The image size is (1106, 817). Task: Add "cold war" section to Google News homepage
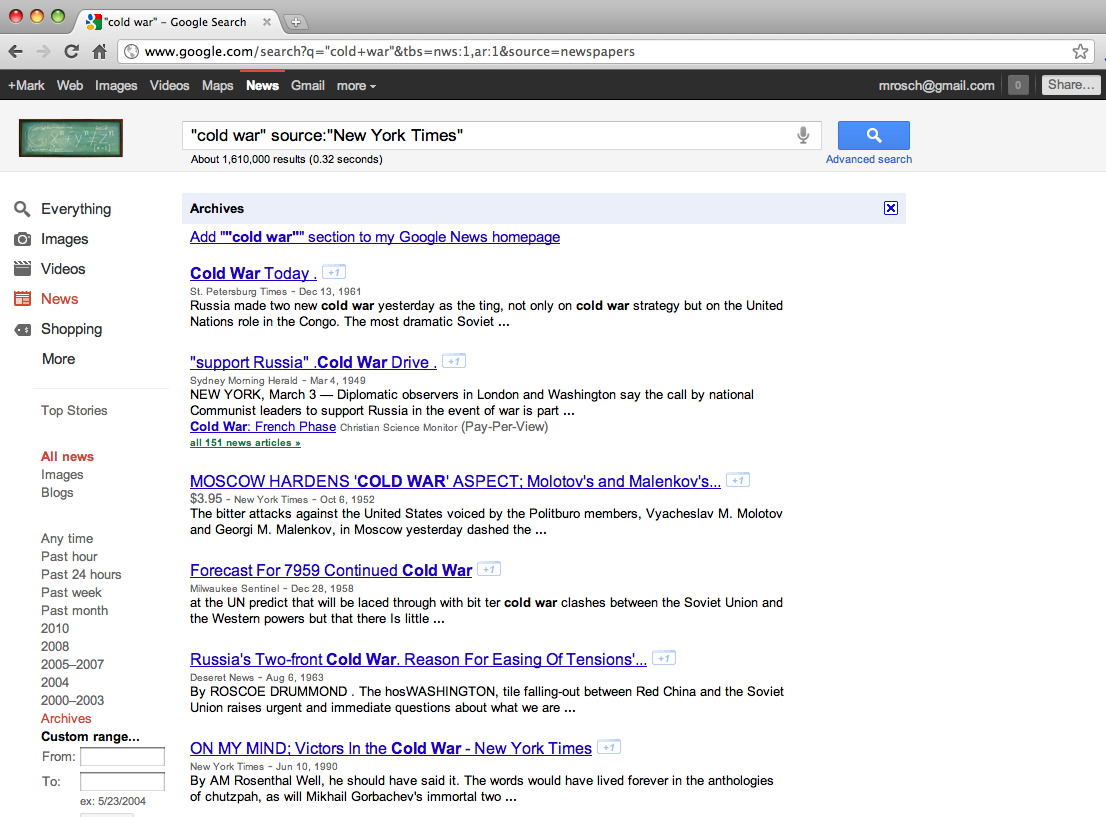(x=375, y=237)
